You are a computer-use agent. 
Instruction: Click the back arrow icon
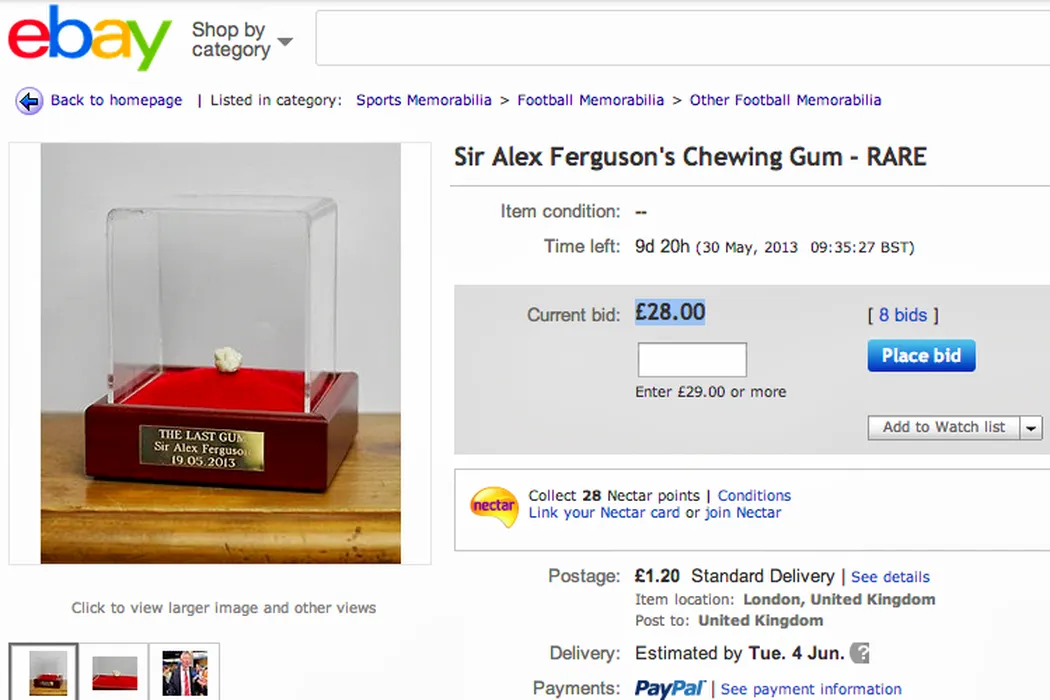click(x=29, y=101)
